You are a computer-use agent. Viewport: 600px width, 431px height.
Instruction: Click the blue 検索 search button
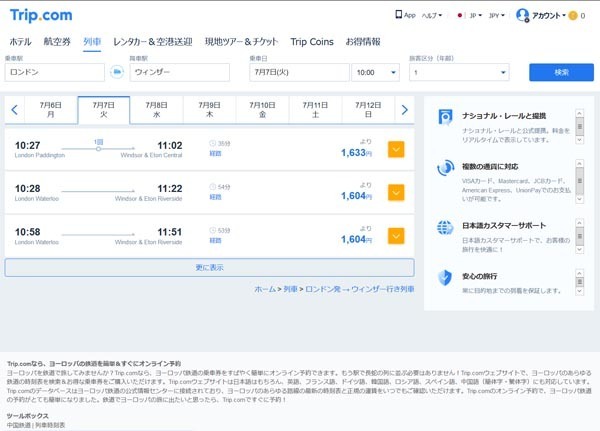[x=561, y=72]
